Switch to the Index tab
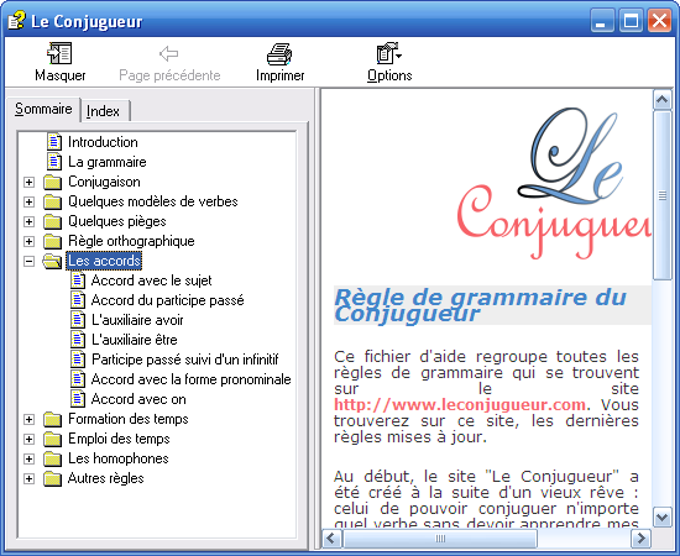The width and height of the screenshot is (680, 556). (104, 111)
